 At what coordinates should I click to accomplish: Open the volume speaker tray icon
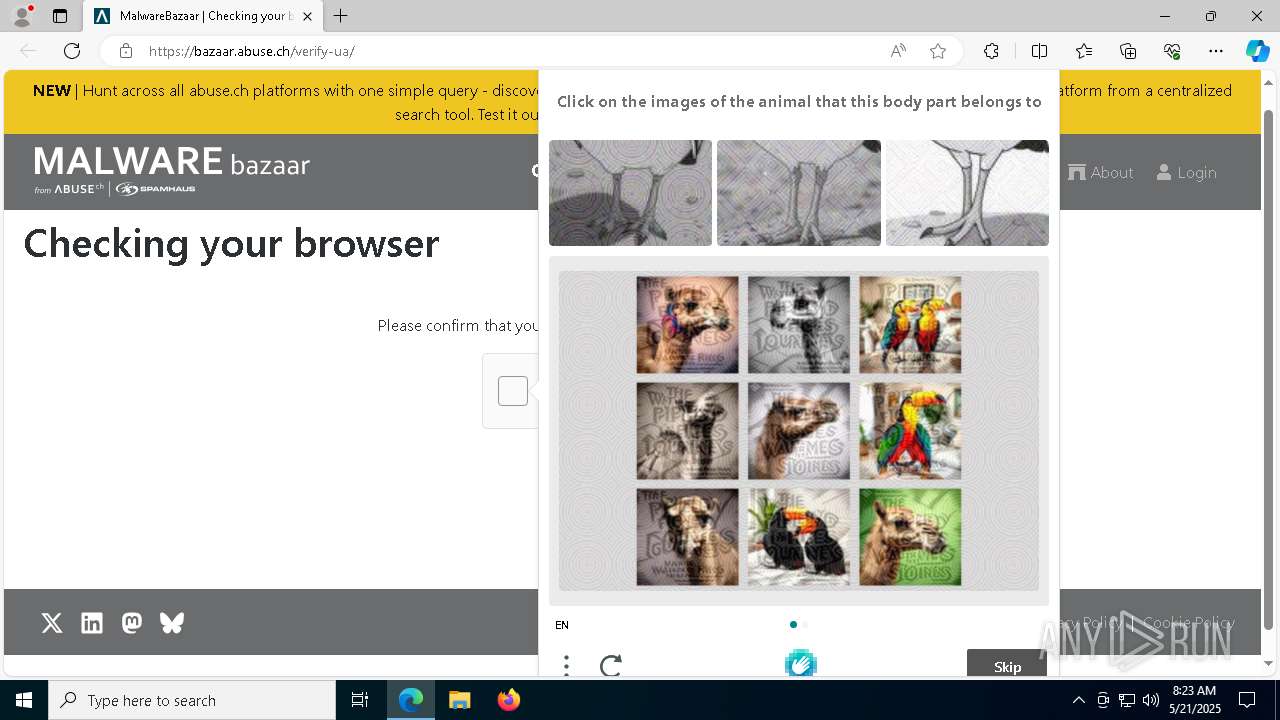(x=1151, y=700)
